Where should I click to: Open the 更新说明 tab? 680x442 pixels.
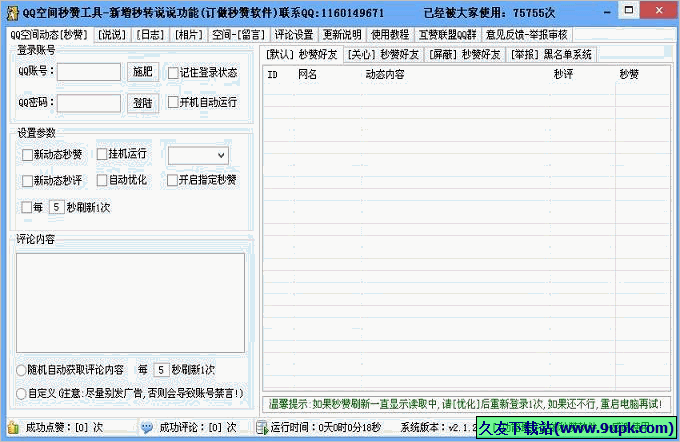point(342,35)
